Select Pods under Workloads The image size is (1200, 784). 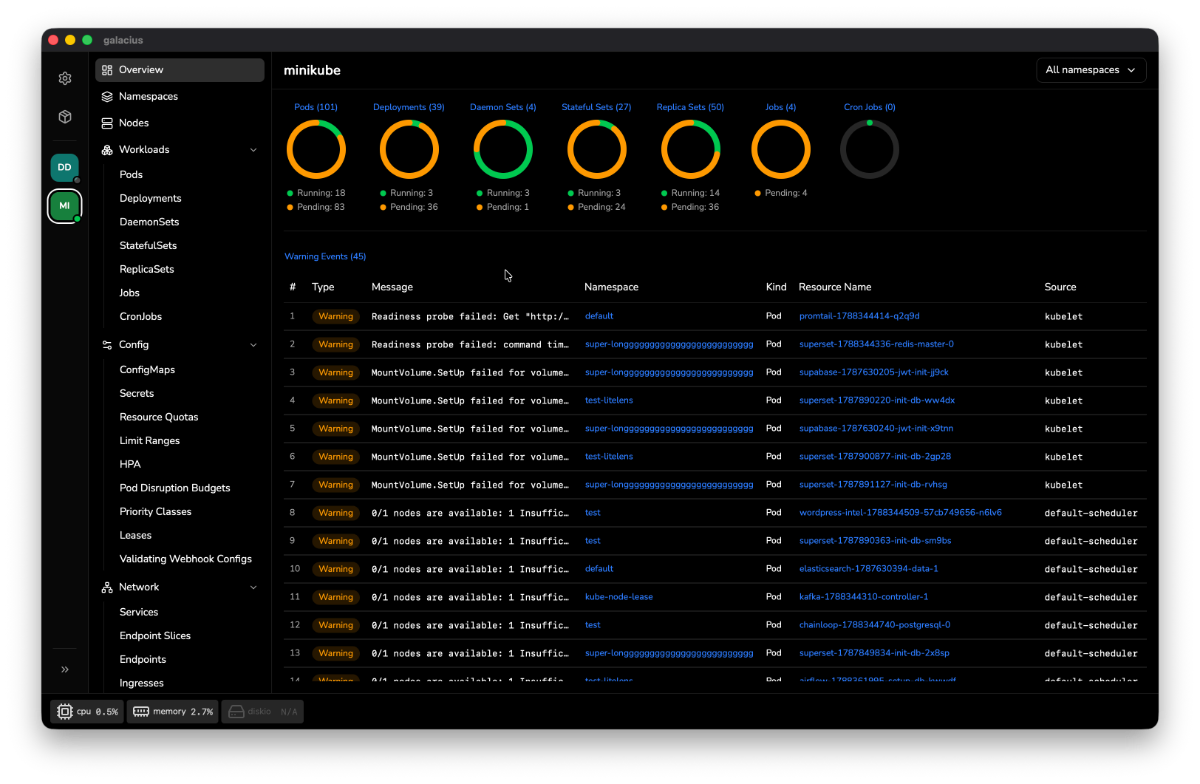tap(131, 174)
